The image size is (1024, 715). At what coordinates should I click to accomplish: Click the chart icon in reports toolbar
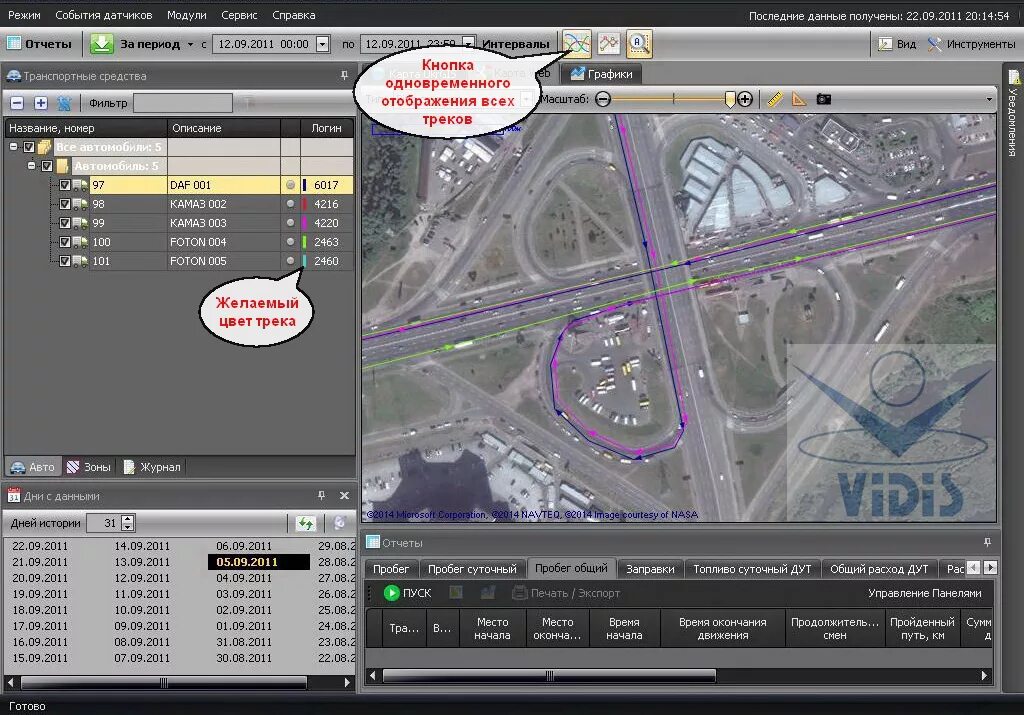(x=487, y=593)
